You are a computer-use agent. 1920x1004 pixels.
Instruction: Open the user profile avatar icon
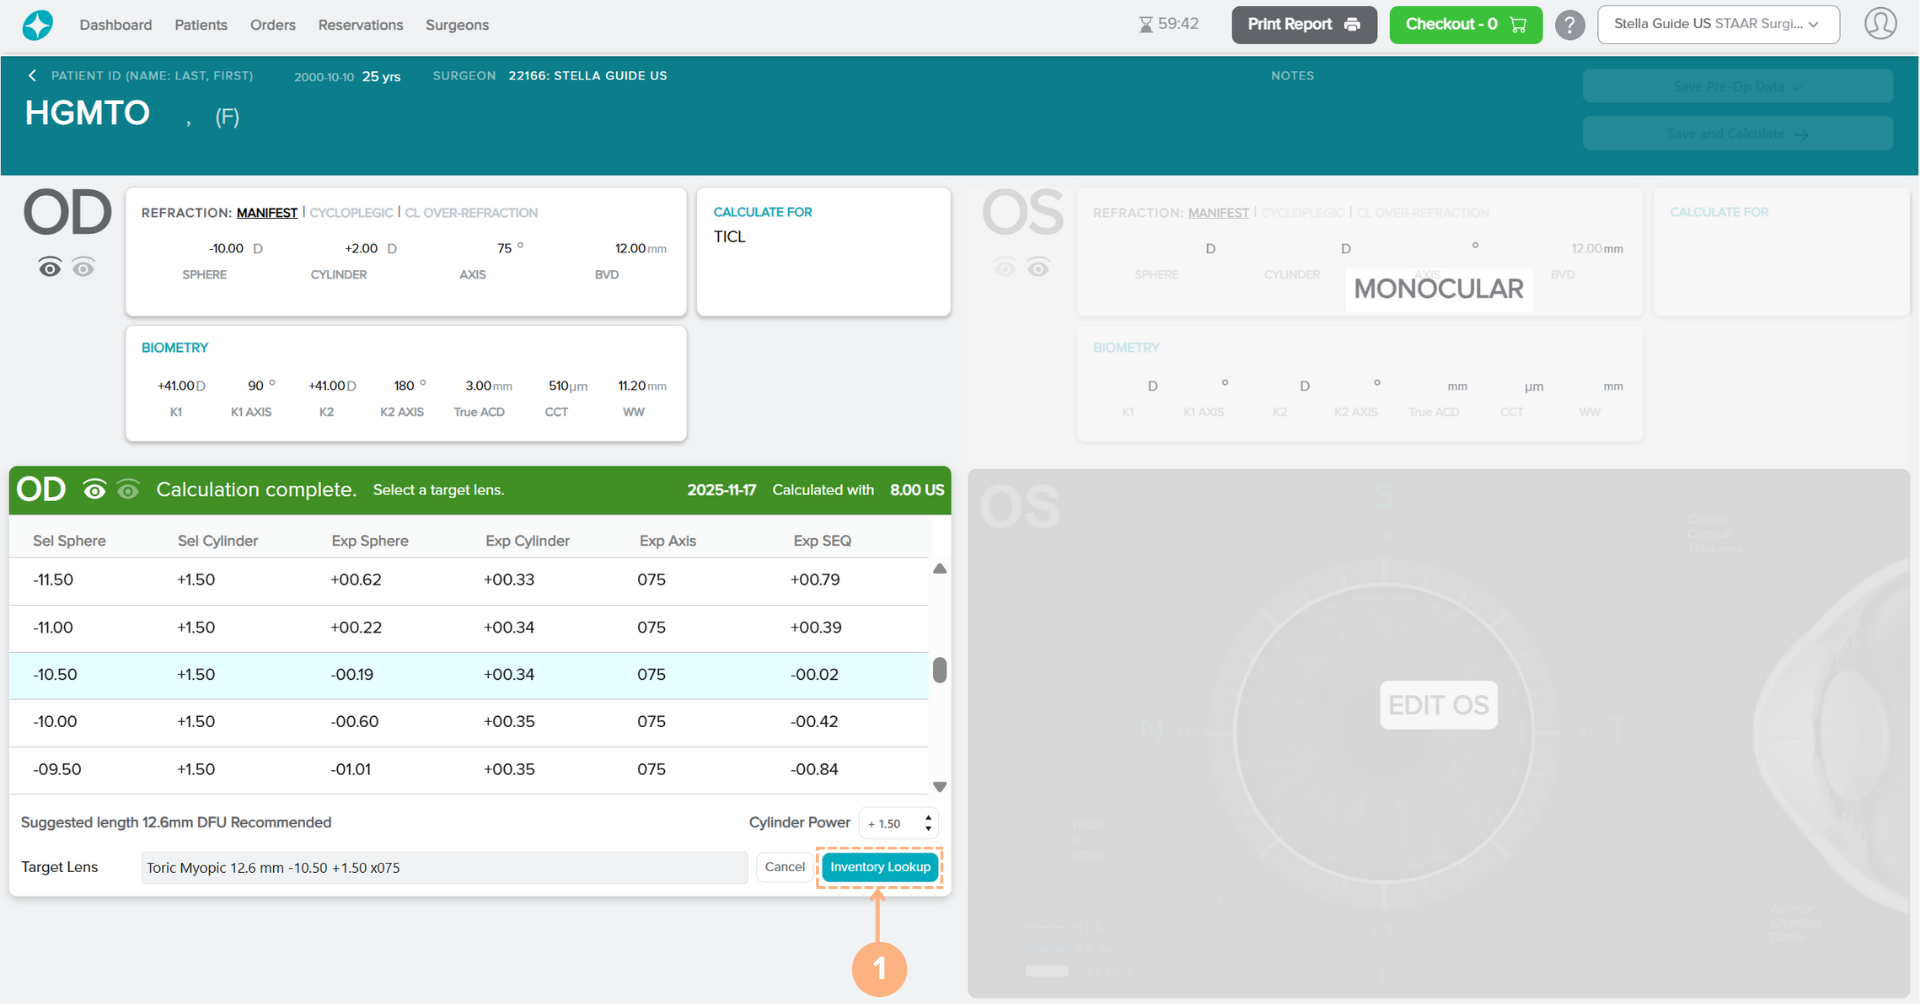tap(1880, 24)
